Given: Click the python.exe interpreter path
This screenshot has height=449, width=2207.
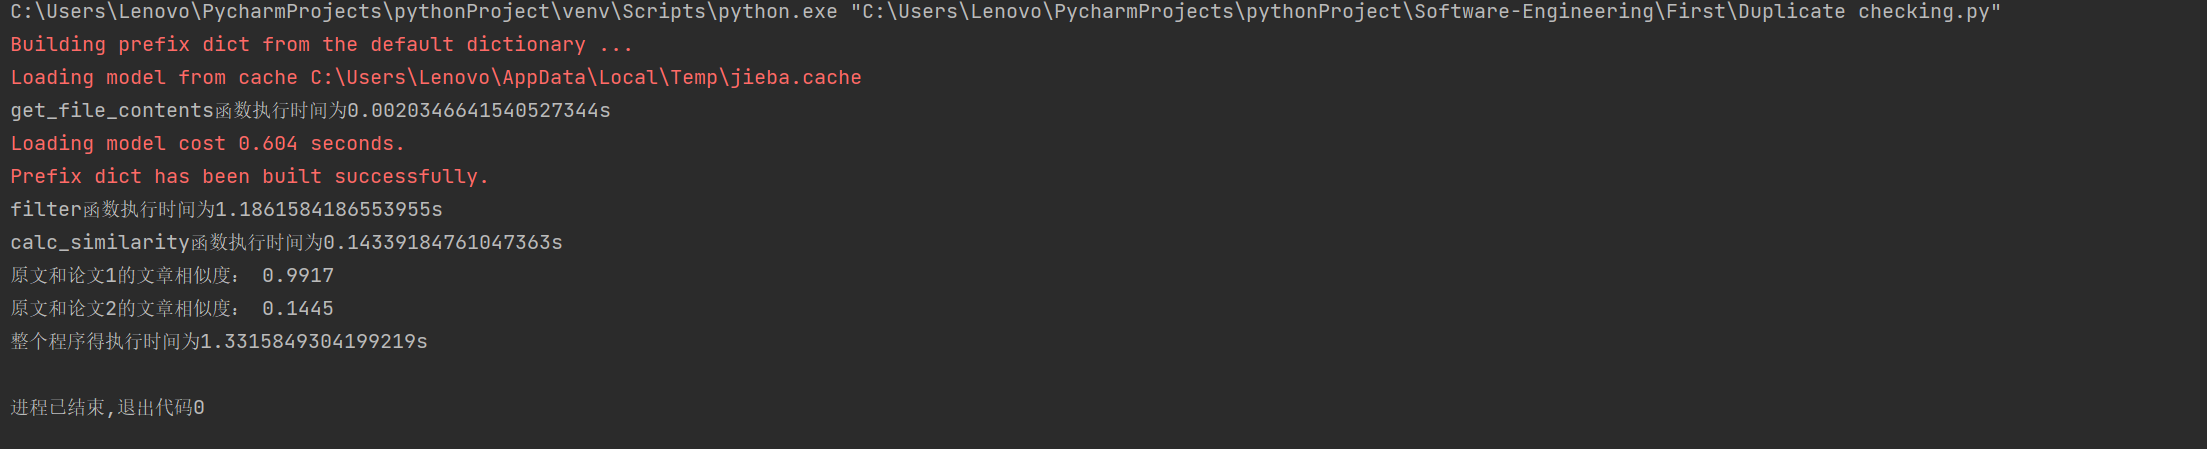Looking at the screenshot, I should [424, 12].
